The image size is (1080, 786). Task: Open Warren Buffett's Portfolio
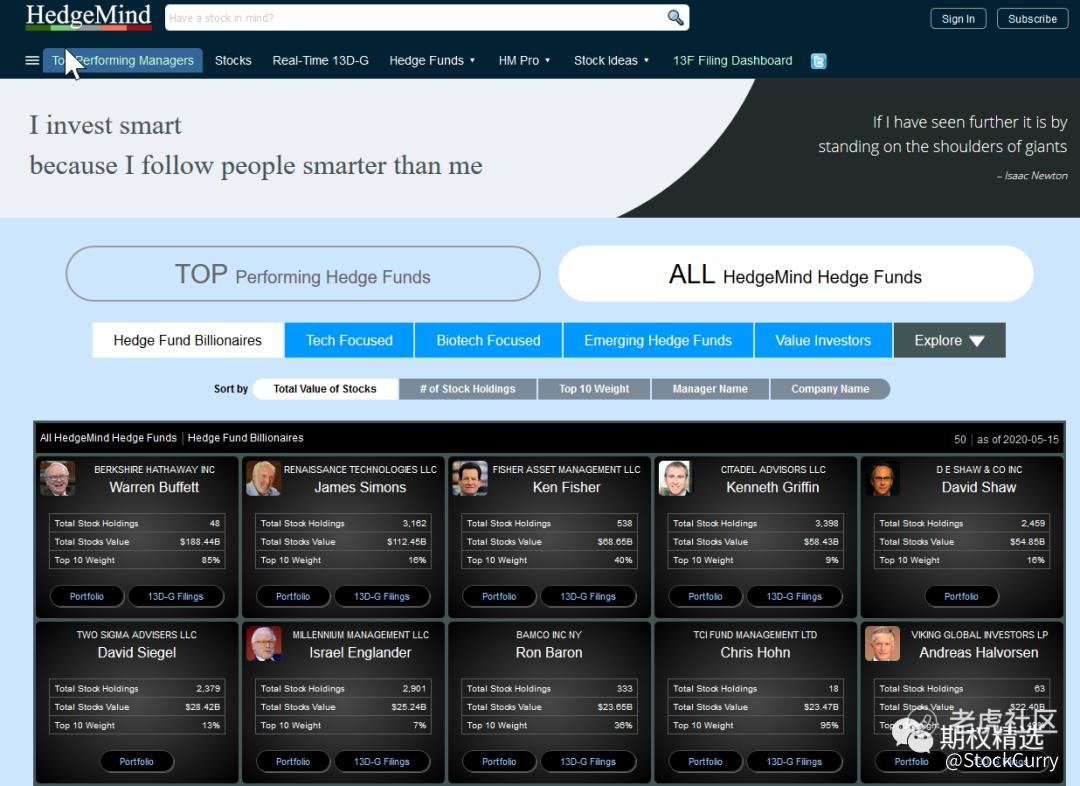87,597
